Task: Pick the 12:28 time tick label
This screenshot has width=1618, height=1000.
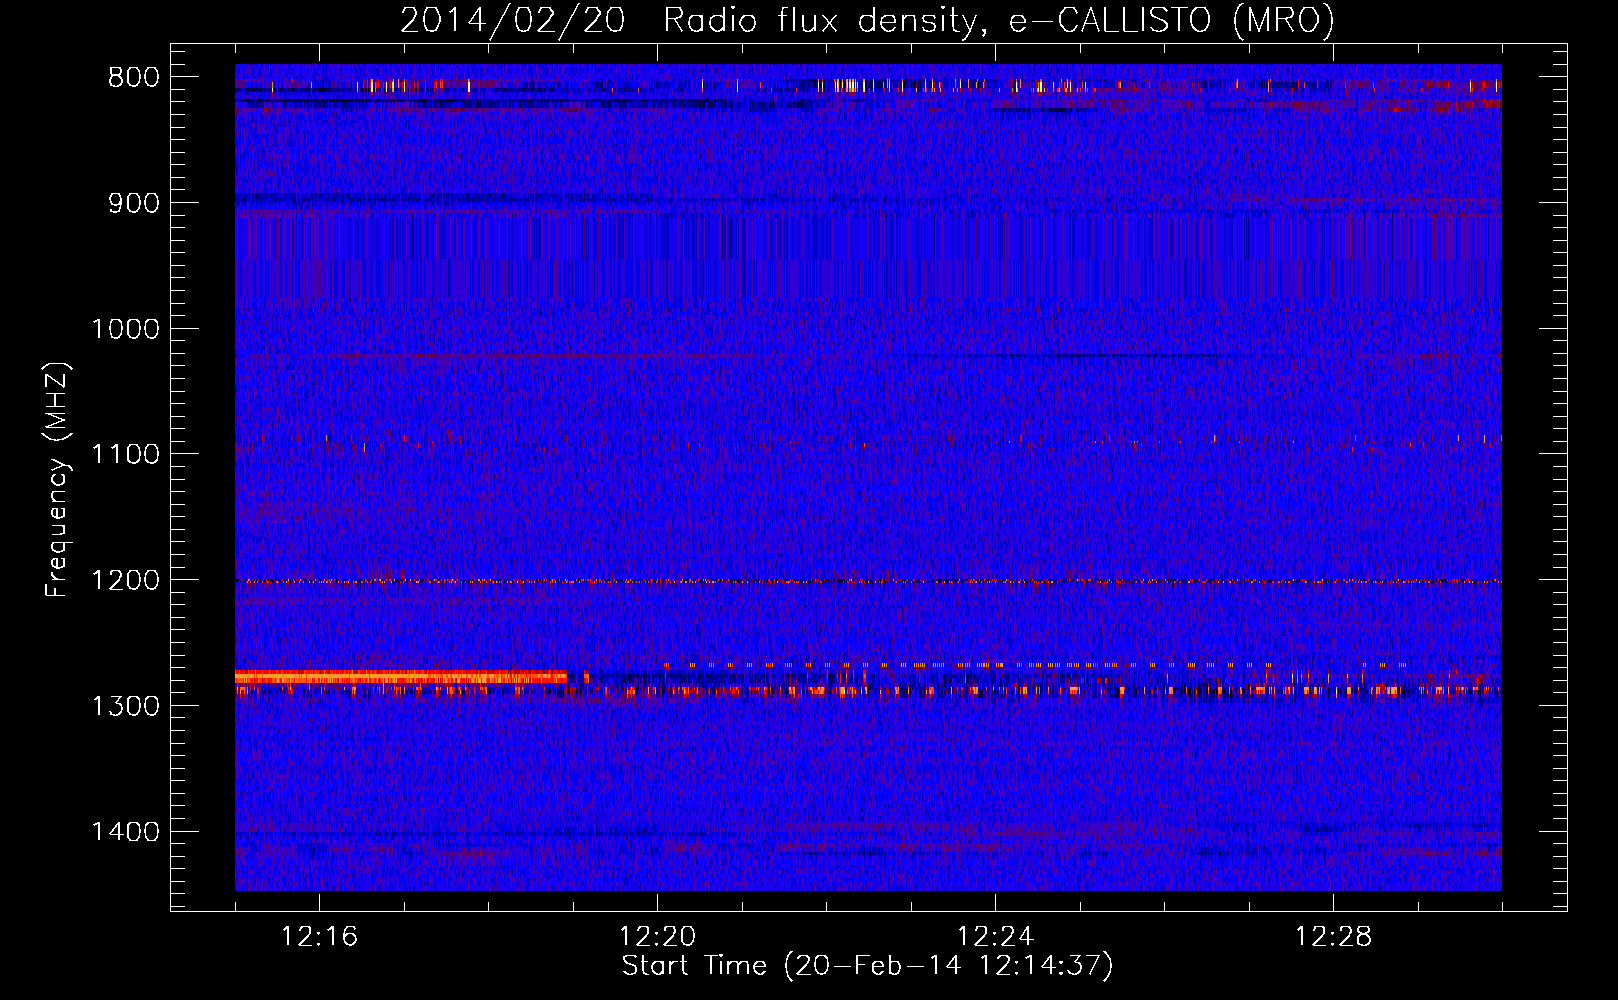Action: (1333, 937)
